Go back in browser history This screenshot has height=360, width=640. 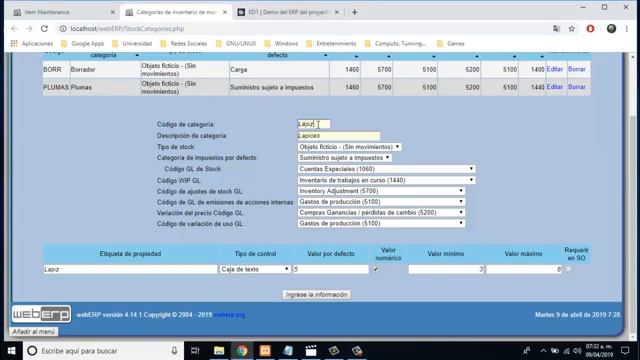coord(14,29)
